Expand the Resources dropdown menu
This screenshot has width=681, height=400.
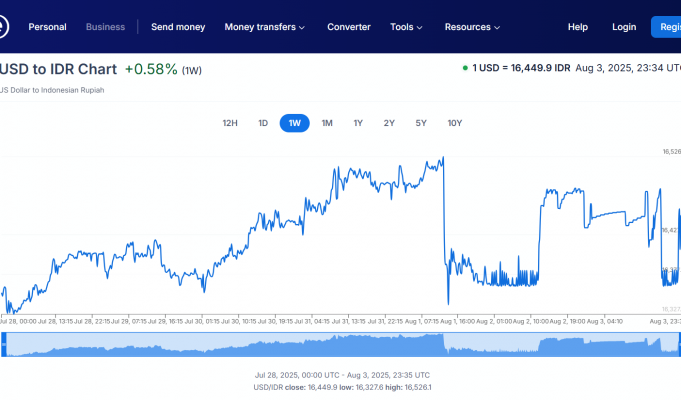[472, 27]
